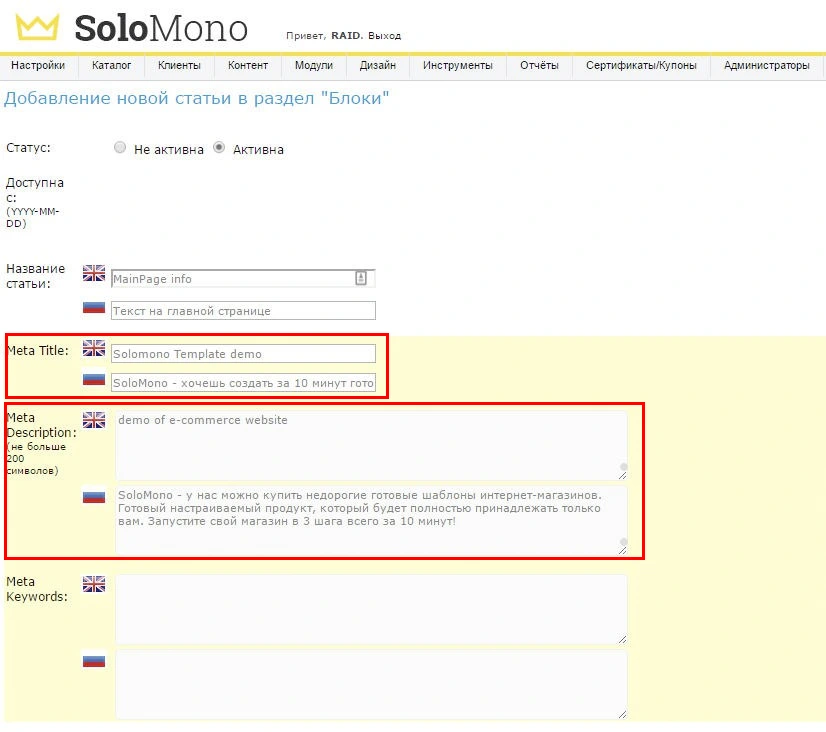Select the "Активна" status radio button
The image size is (826, 732).
[x=219, y=148]
